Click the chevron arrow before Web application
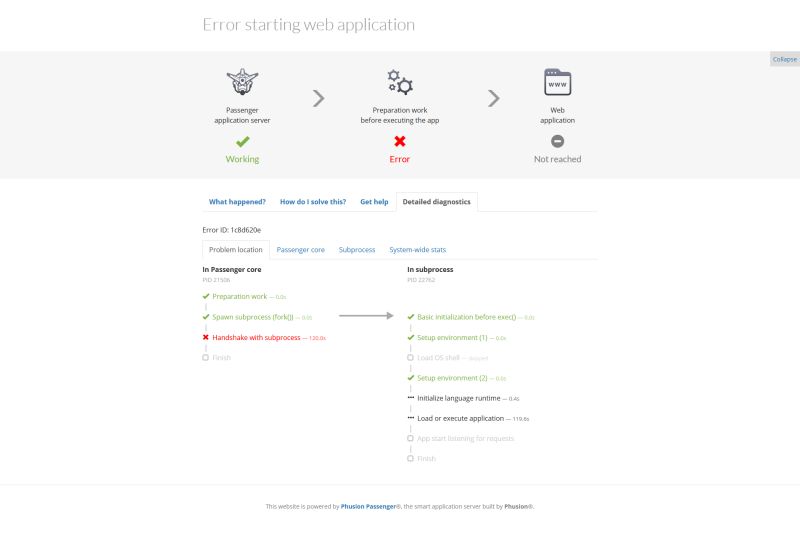Image resolution: width=800 pixels, height=541 pixels. click(x=493, y=99)
